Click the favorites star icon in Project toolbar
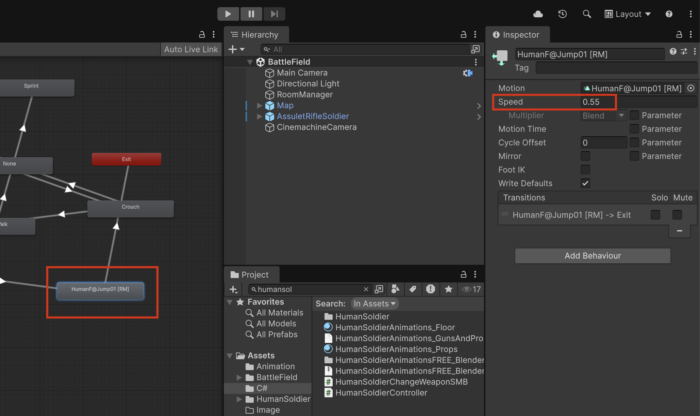This screenshot has width=700, height=416. pos(447,289)
